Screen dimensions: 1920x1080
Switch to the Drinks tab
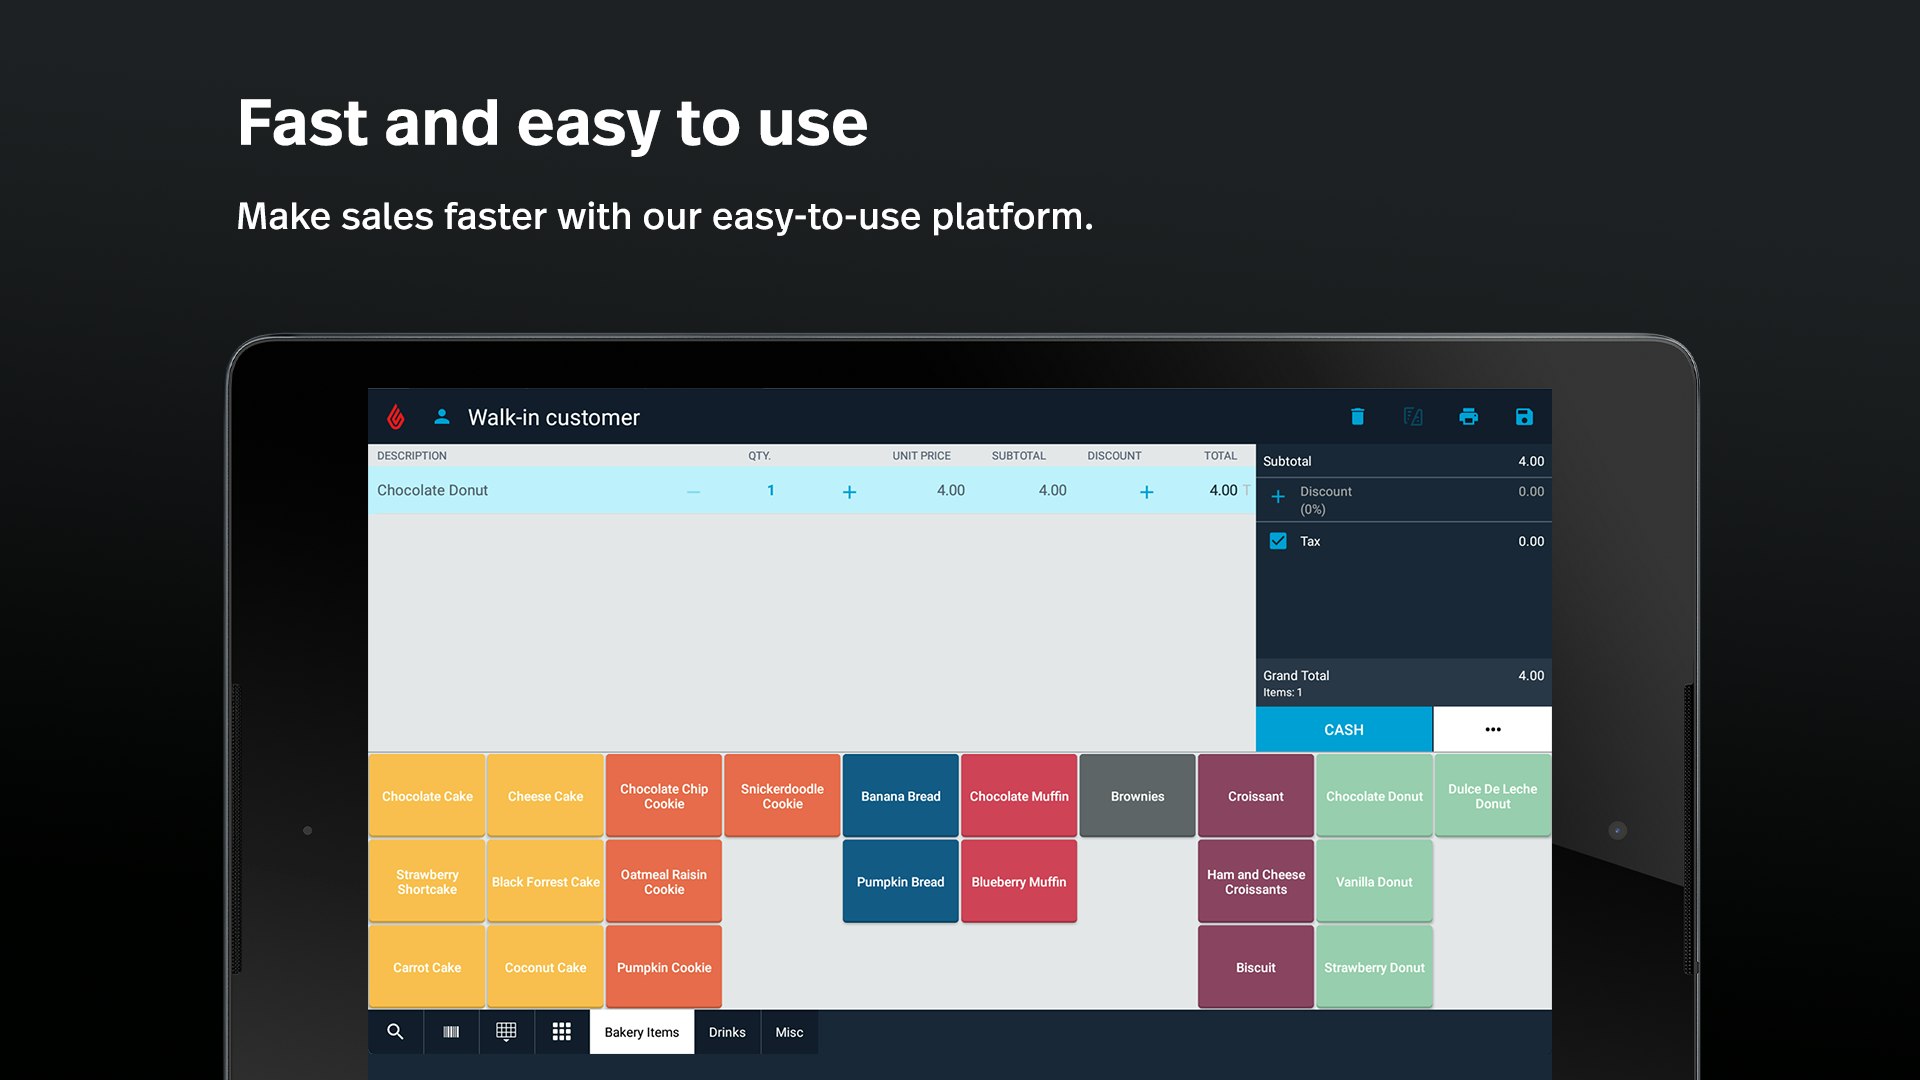coord(727,1032)
